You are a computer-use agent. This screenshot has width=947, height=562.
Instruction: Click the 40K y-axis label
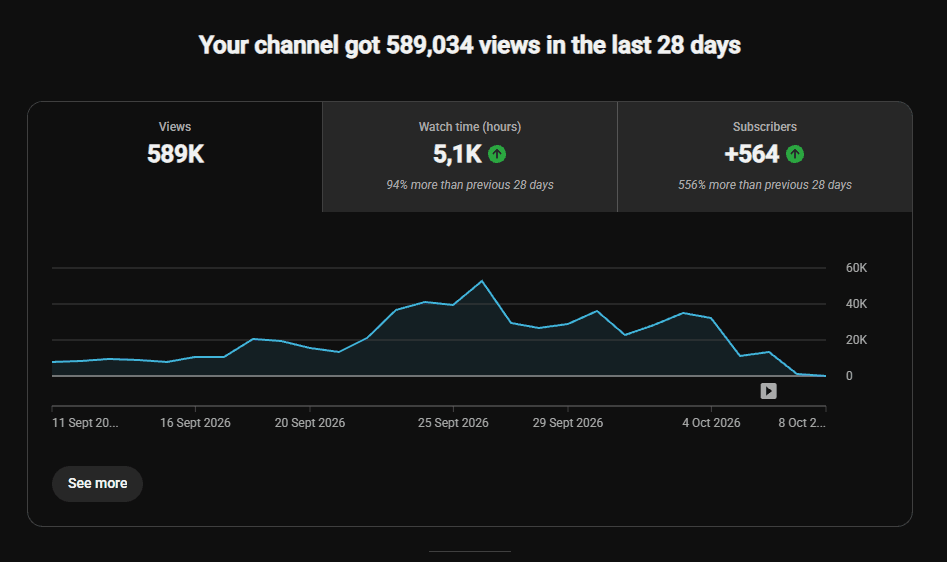pos(856,304)
